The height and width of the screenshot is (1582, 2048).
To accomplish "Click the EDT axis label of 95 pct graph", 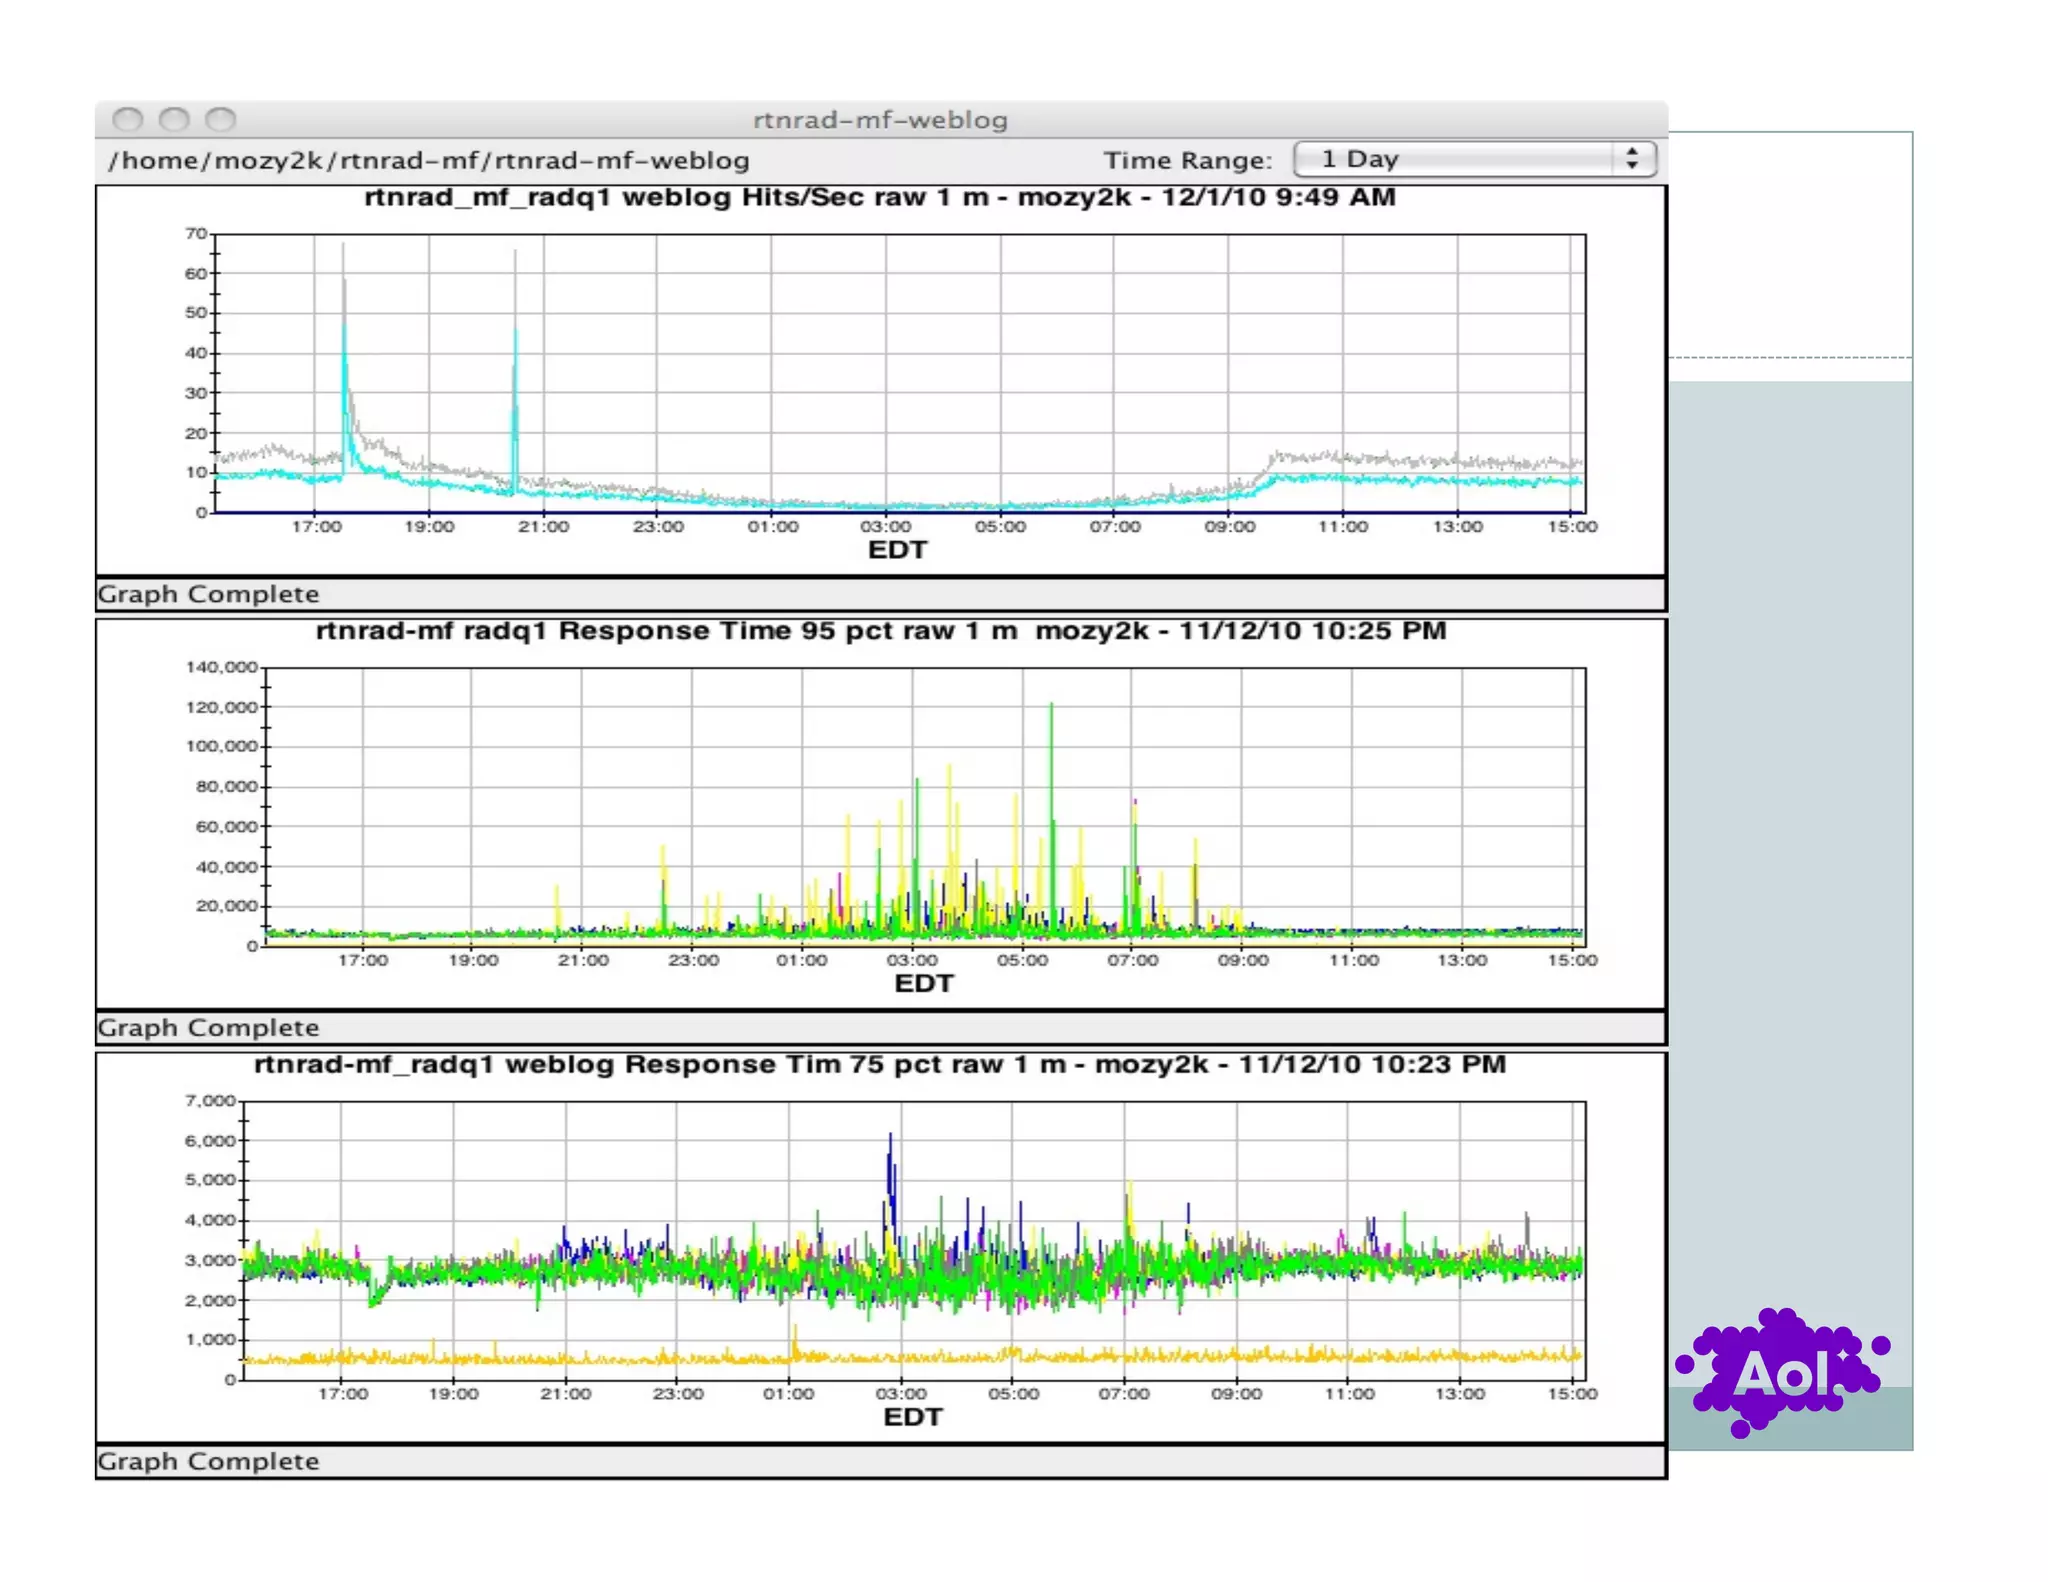I will tap(923, 984).
